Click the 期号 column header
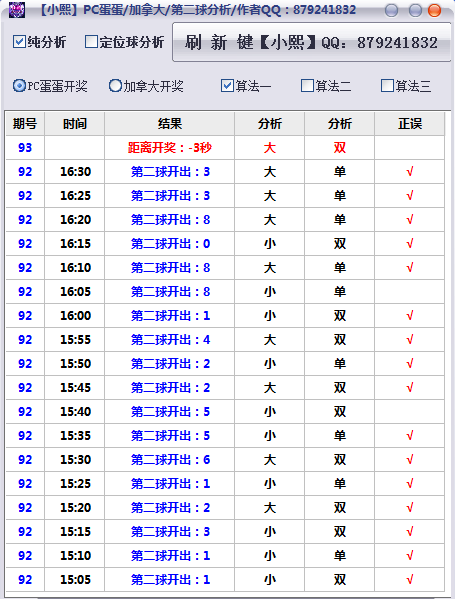The image size is (455, 599). click(x=25, y=124)
